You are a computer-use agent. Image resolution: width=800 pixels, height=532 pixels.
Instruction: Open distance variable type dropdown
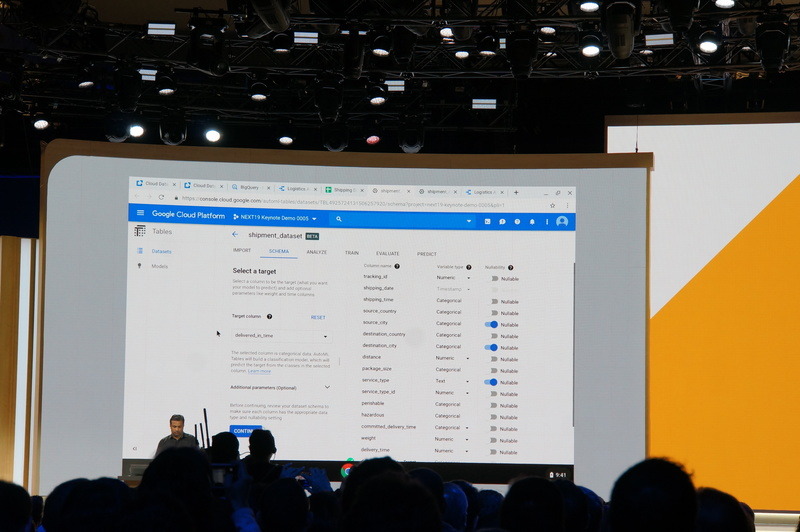[452, 358]
